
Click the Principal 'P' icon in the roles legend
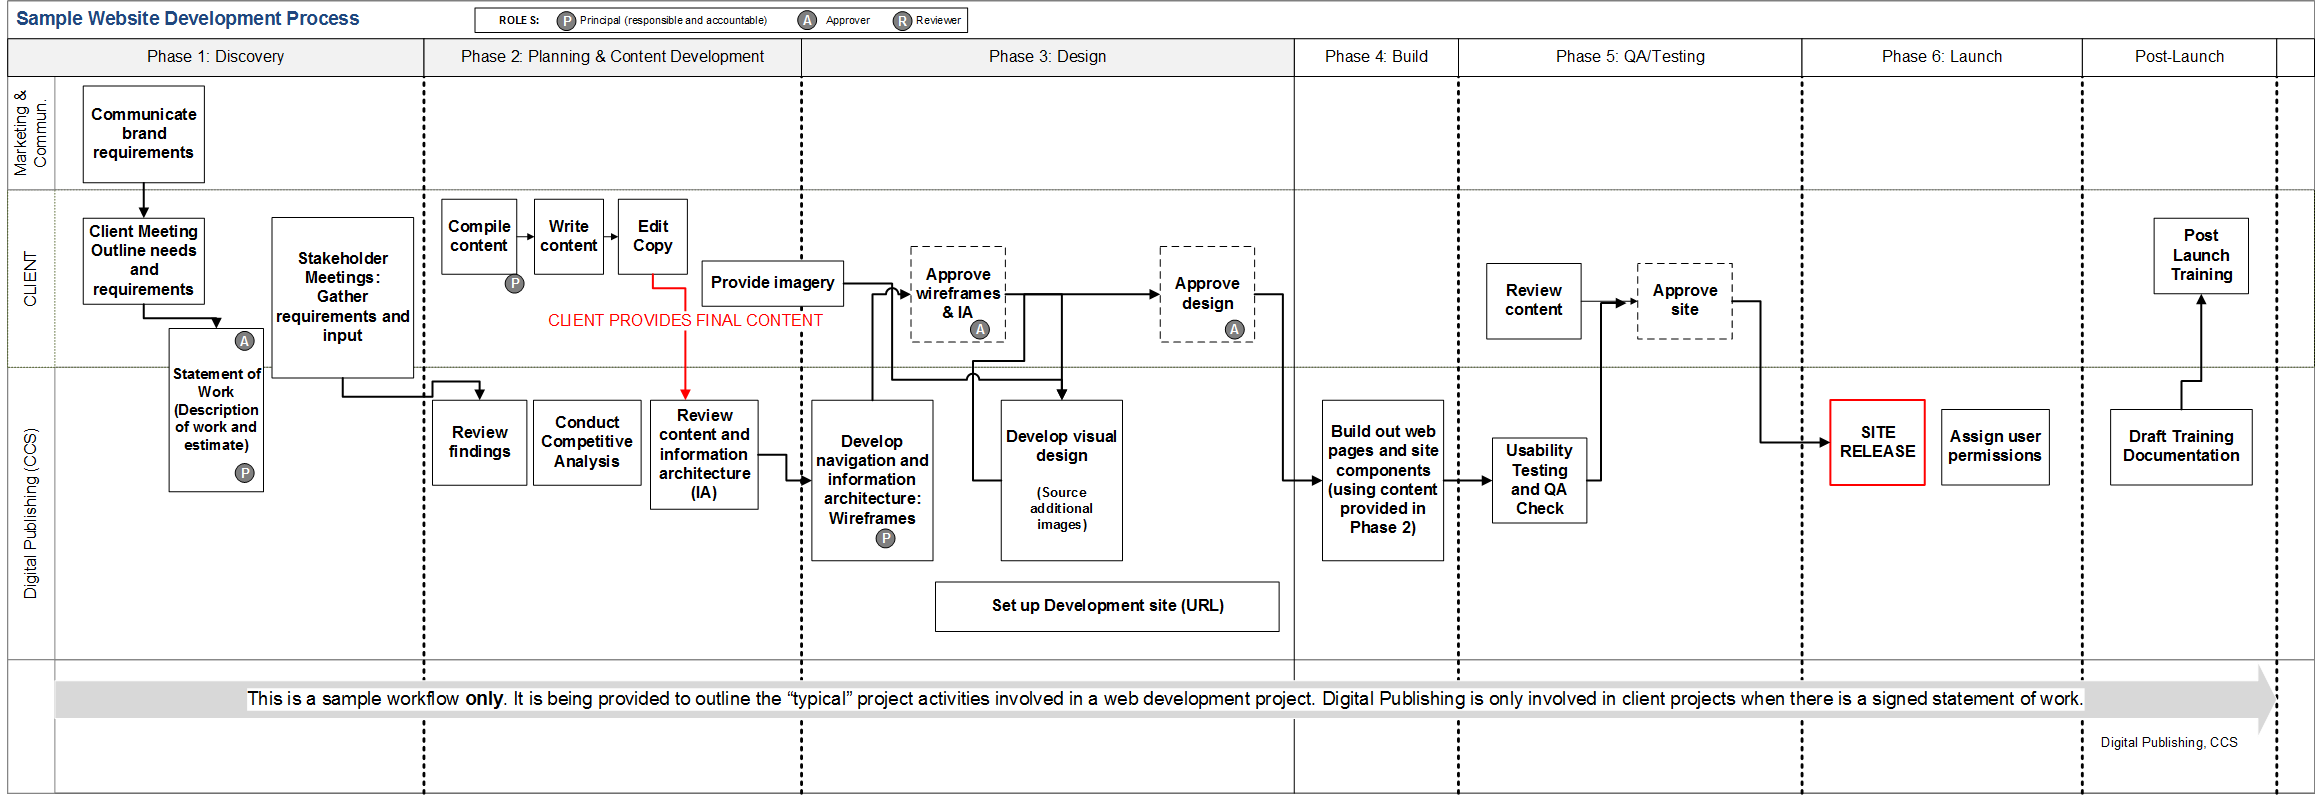[x=566, y=21]
